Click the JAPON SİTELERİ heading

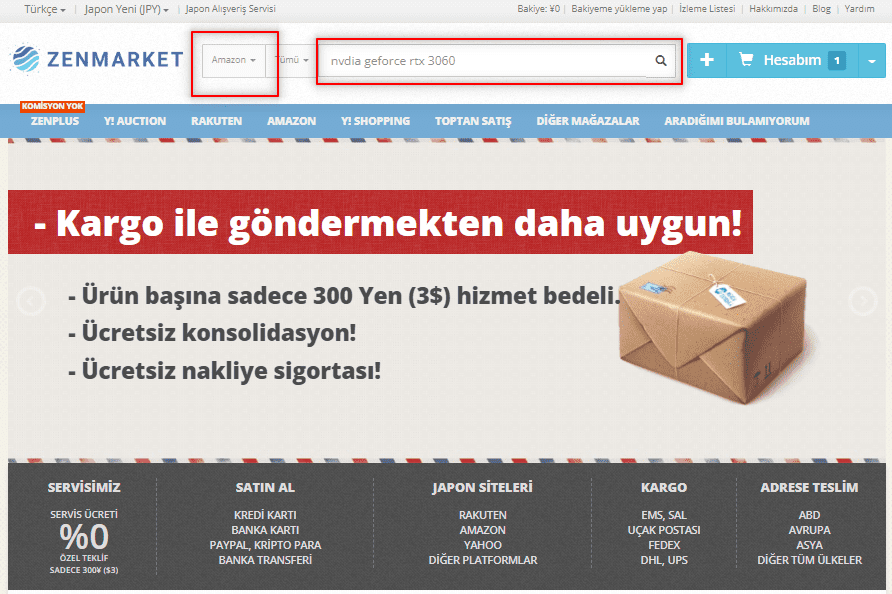[x=482, y=488]
